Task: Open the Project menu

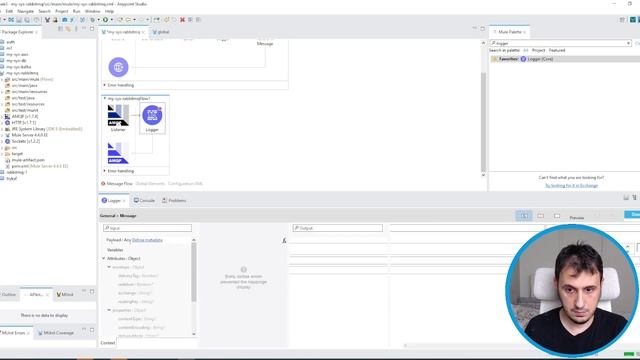Action: point(61,11)
